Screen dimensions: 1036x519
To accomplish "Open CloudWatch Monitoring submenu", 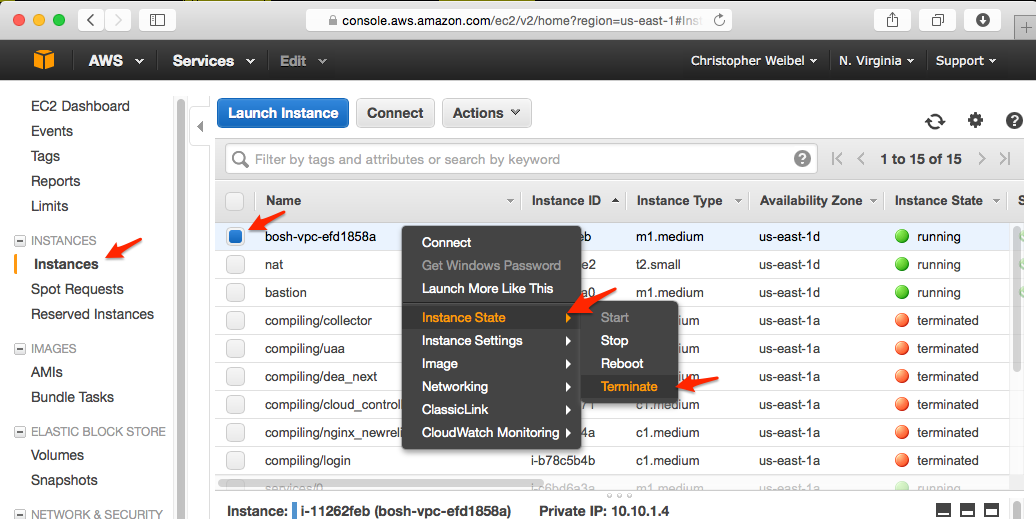I will 491,432.
